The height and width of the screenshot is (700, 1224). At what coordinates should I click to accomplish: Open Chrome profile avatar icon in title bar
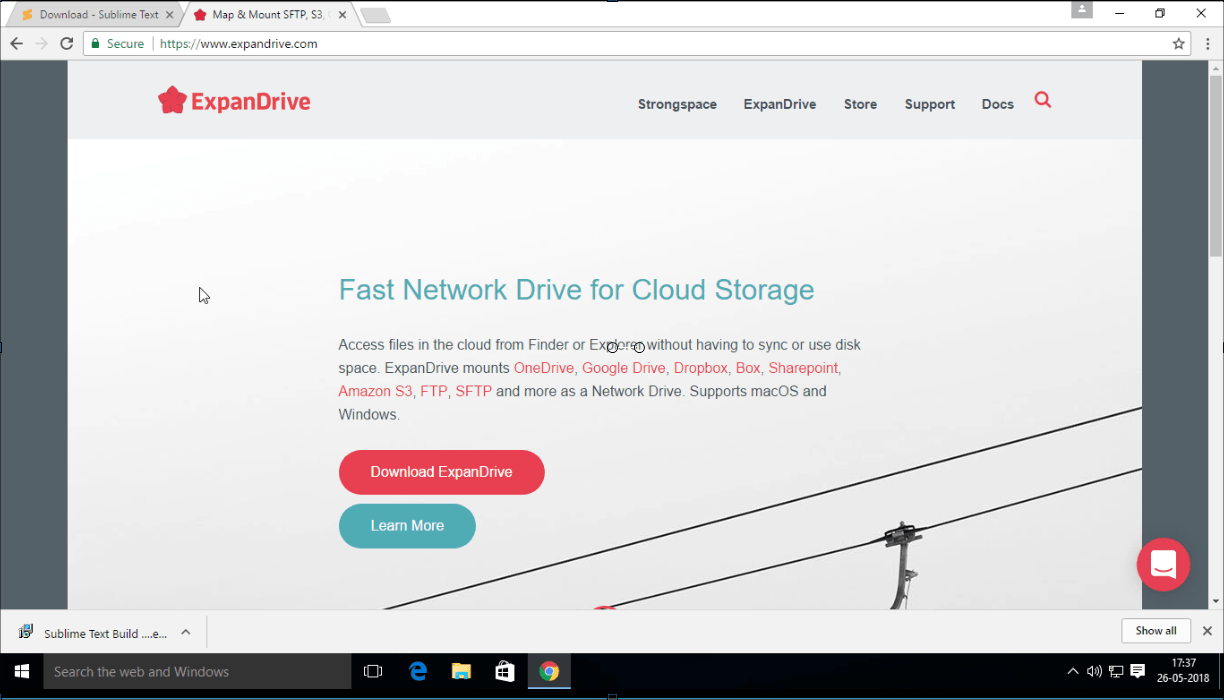(1082, 10)
